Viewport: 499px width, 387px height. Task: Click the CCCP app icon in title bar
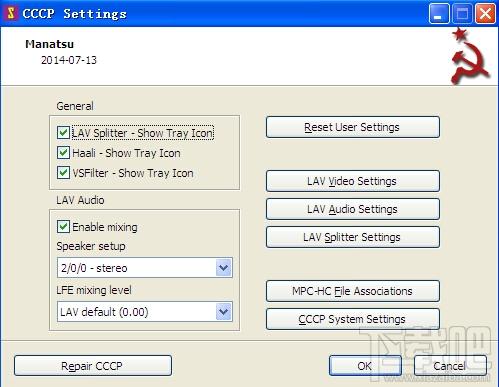tap(11, 13)
